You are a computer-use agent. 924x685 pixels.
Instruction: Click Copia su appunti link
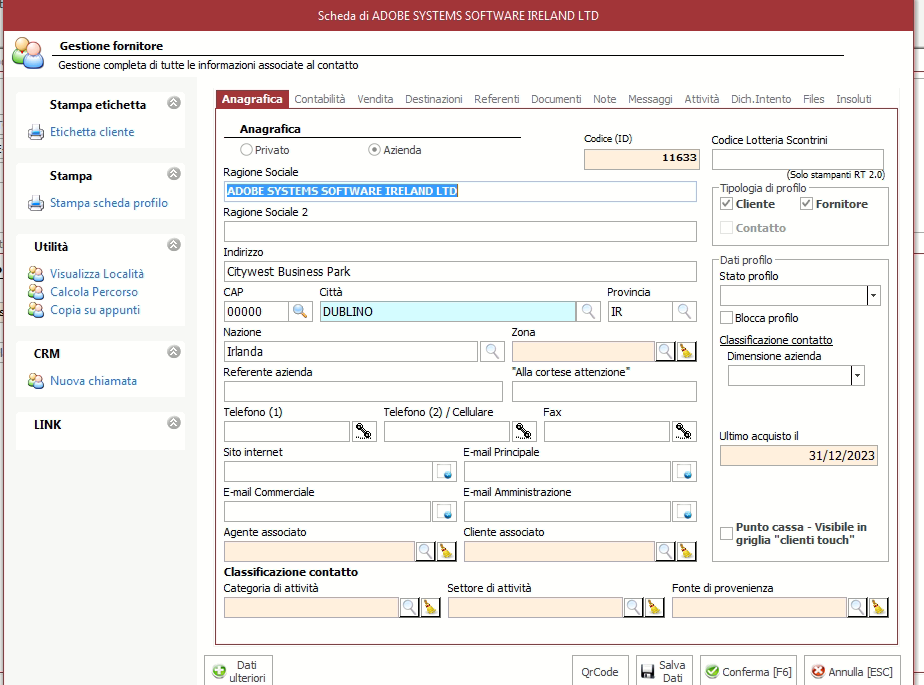95,310
